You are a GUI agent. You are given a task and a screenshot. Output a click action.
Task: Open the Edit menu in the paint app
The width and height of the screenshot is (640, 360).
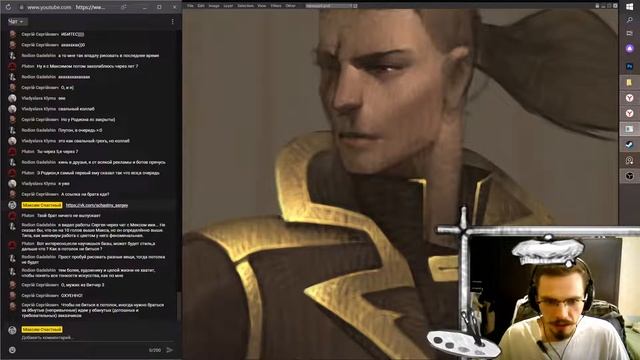(x=201, y=6)
